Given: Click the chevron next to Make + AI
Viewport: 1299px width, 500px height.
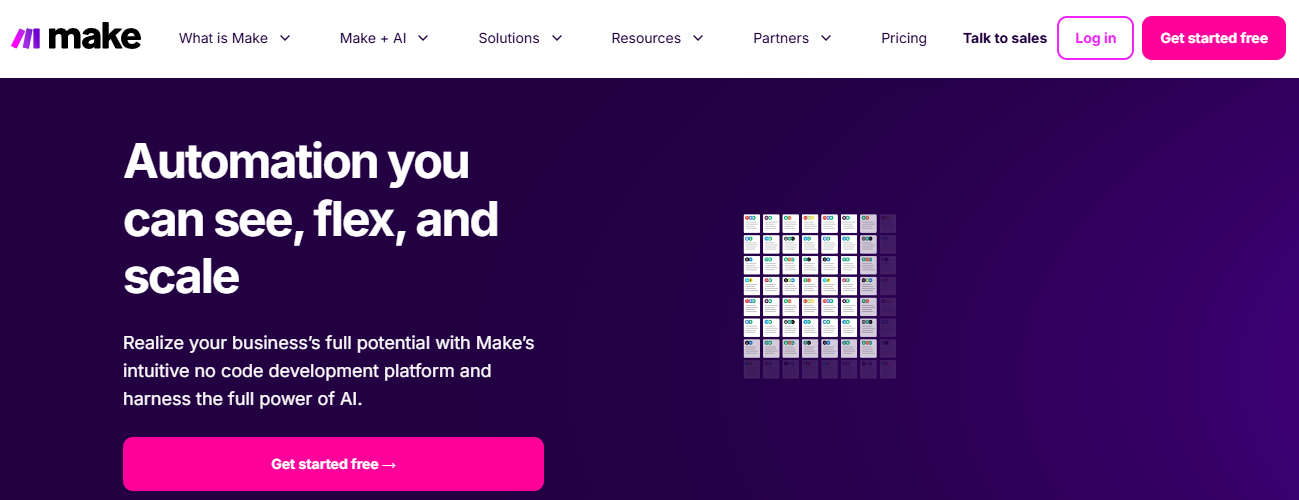Looking at the screenshot, I should 423,38.
